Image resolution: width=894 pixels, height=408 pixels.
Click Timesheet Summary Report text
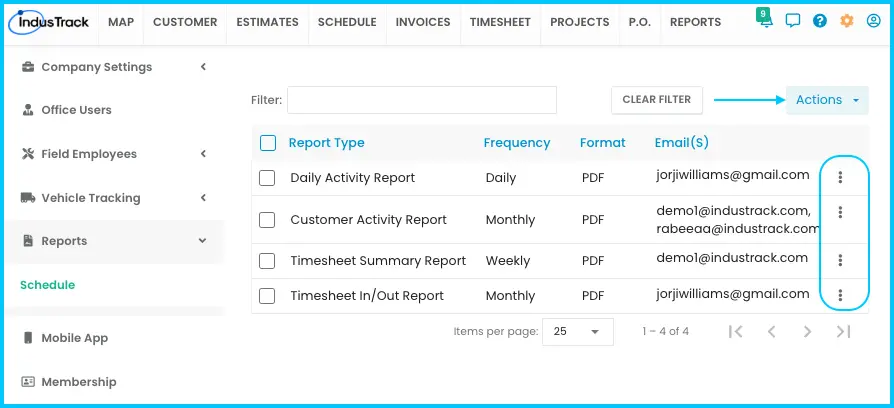coord(379,261)
